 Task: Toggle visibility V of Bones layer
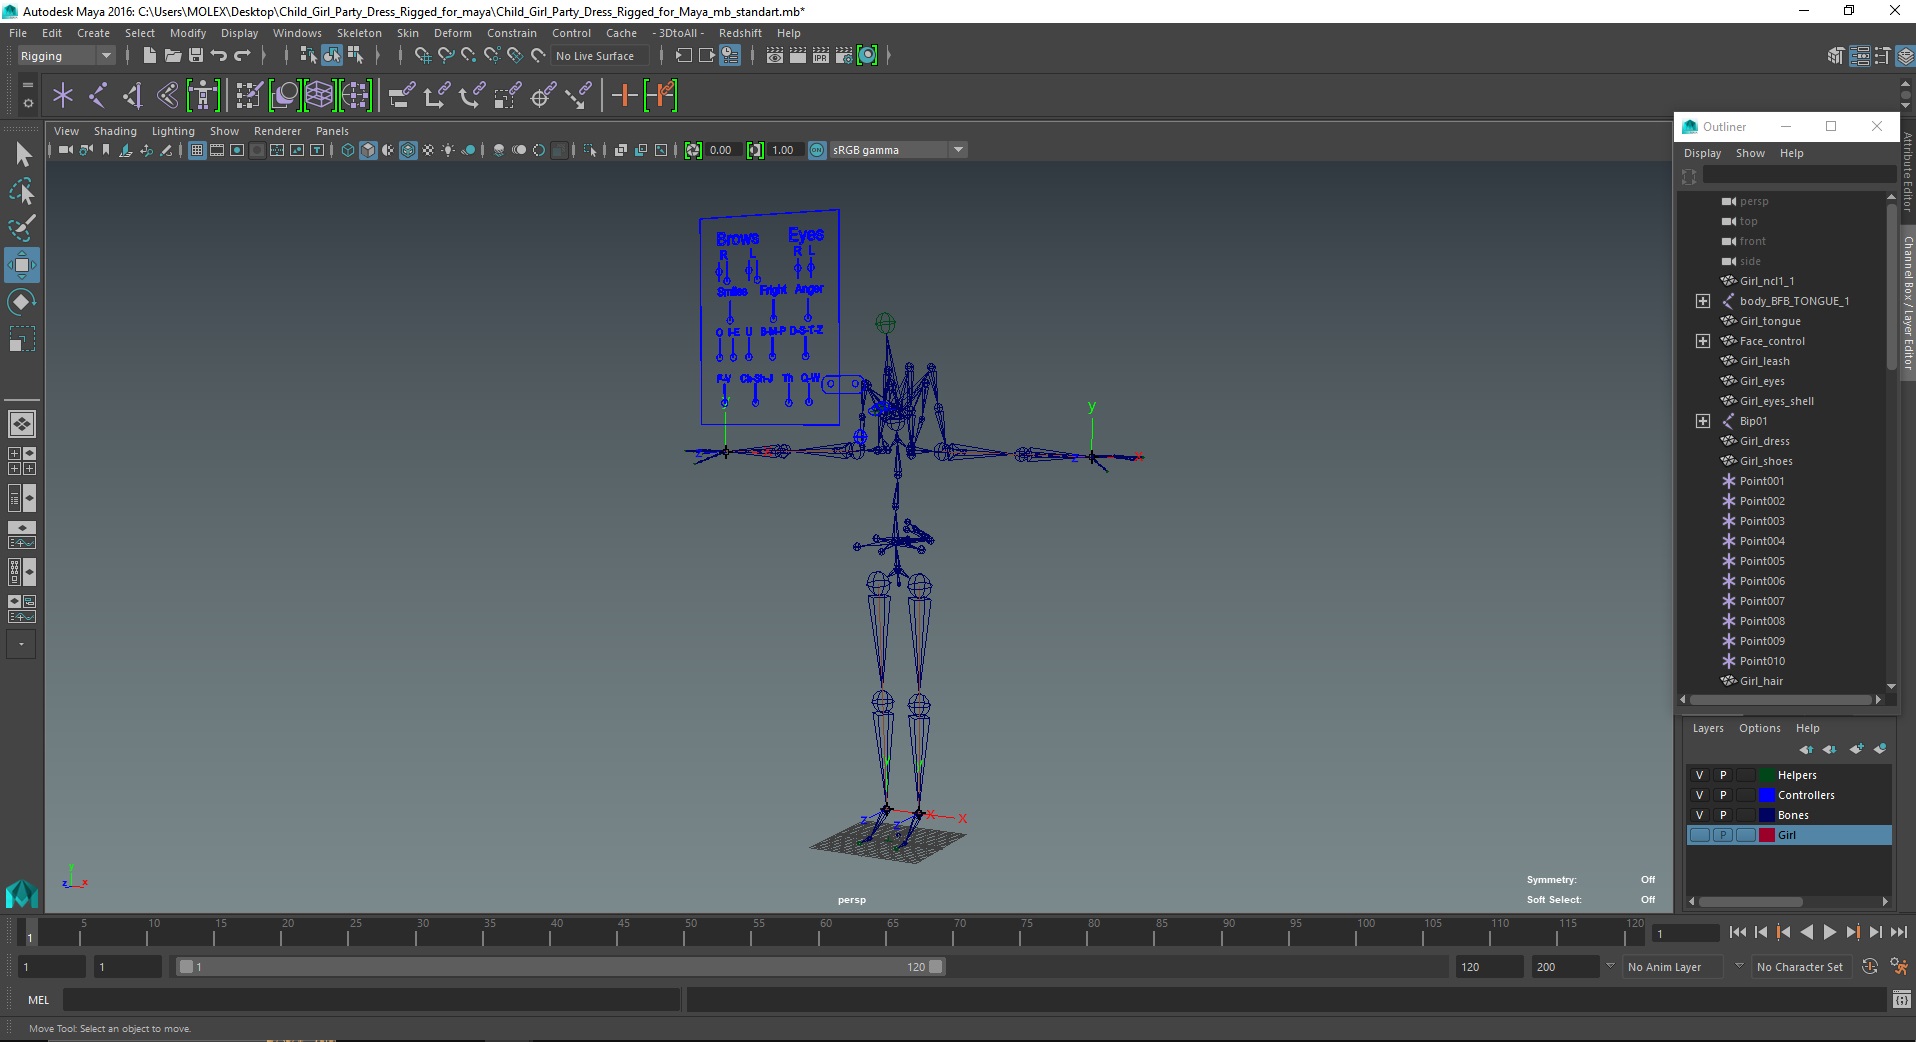point(1699,815)
